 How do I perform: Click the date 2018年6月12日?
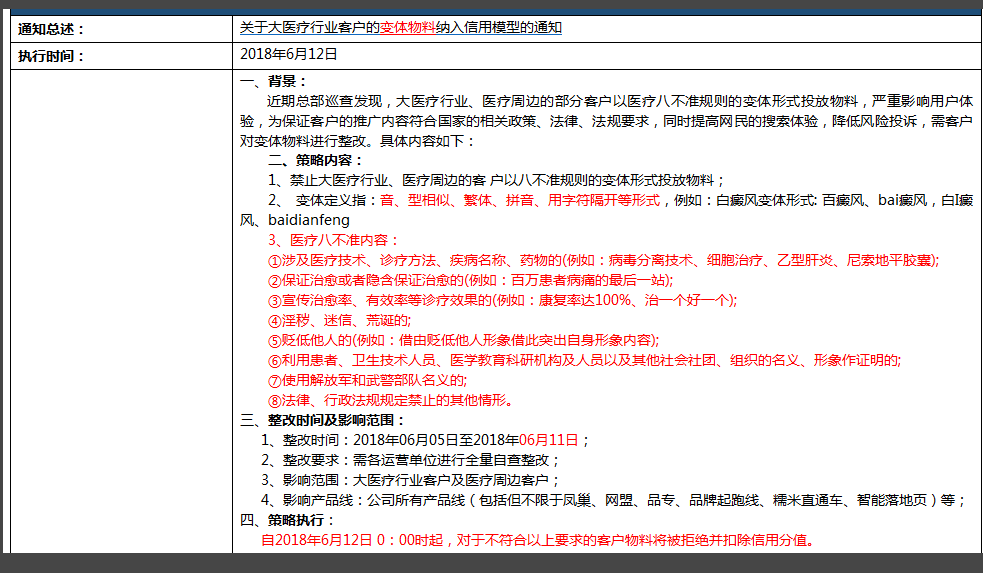pos(288,54)
